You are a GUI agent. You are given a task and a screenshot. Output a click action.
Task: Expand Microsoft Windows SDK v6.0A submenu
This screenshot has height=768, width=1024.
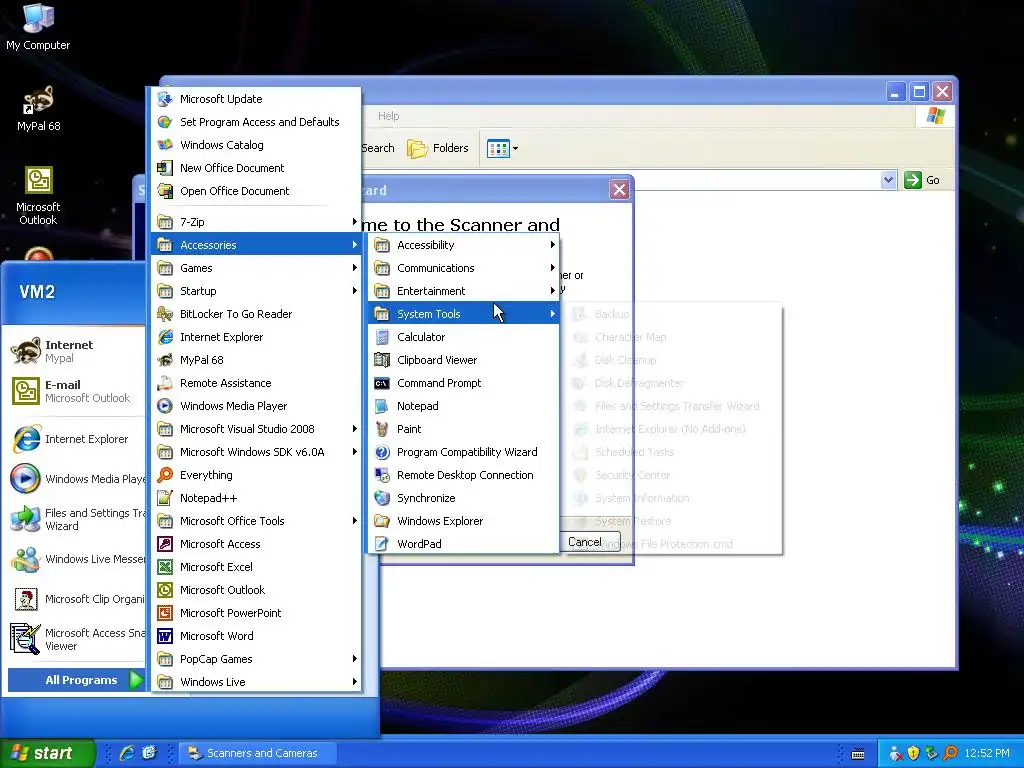tap(257, 452)
